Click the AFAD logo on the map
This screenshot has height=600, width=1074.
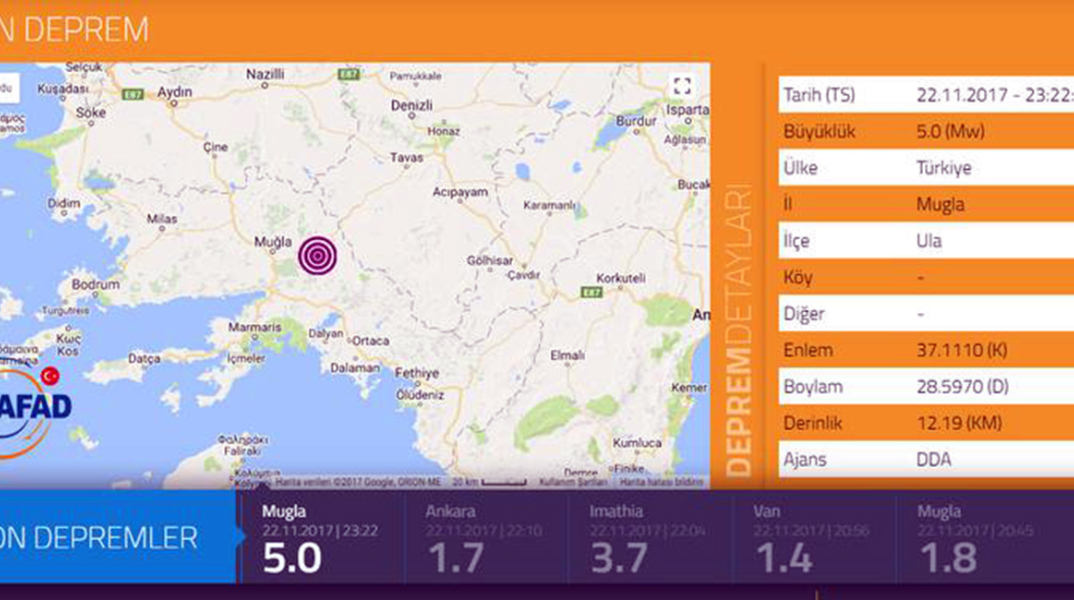click(x=35, y=408)
